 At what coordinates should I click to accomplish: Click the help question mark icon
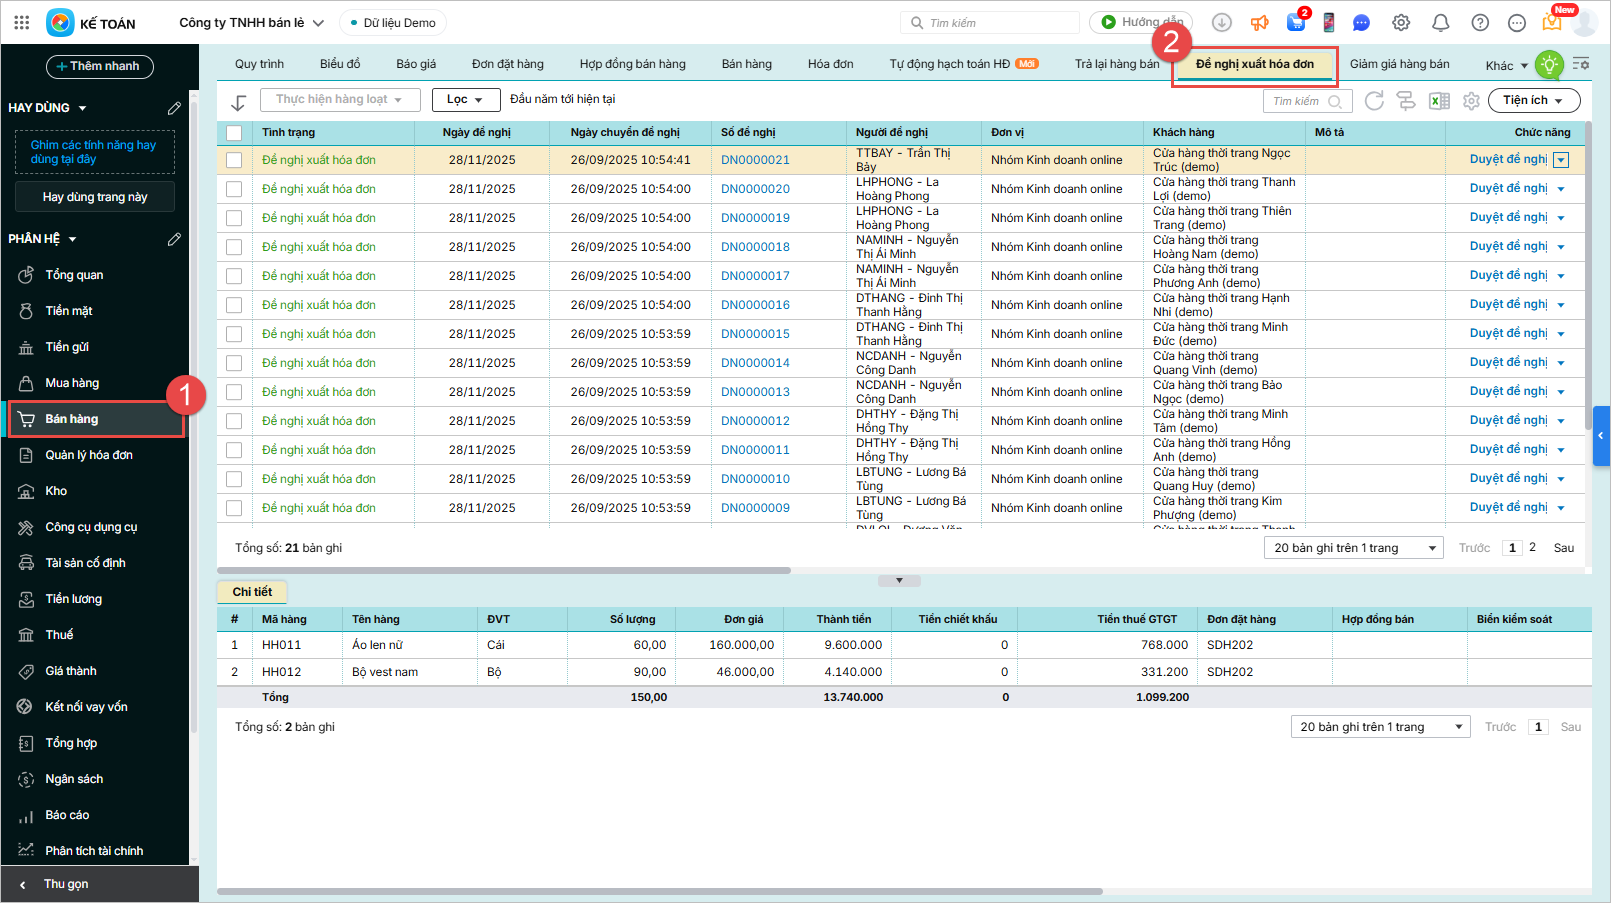1480,23
